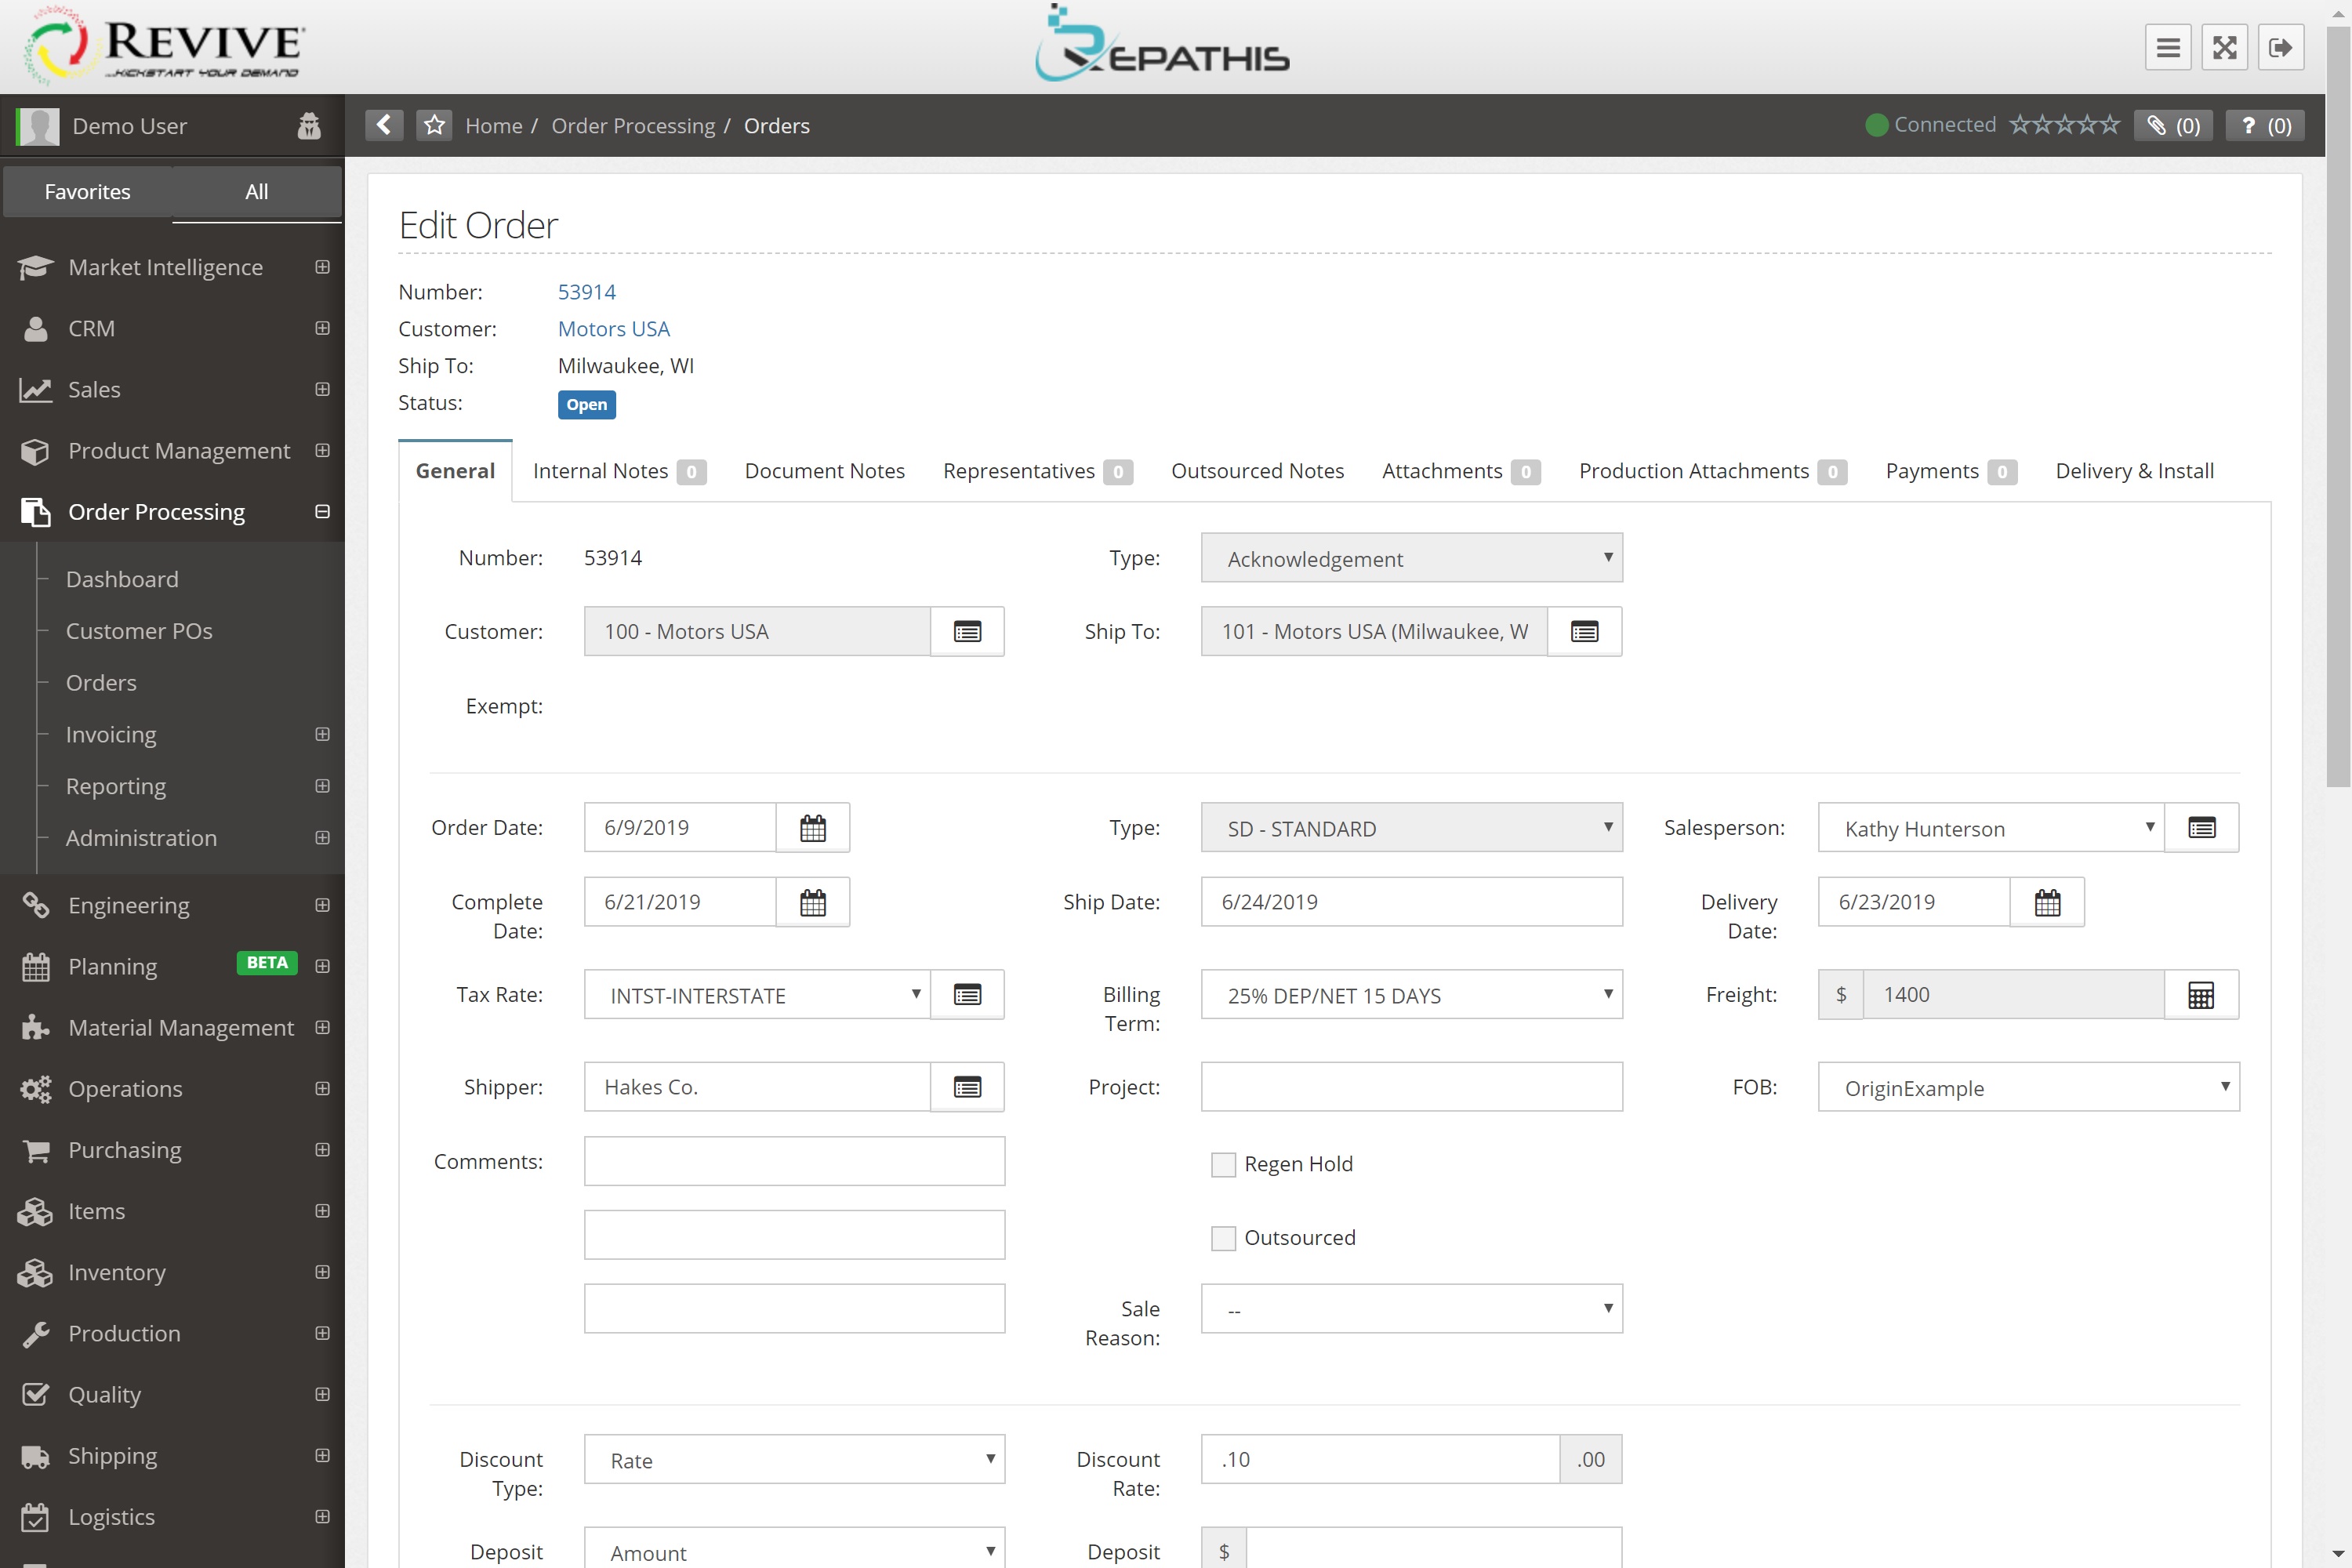The height and width of the screenshot is (1568, 2352).
Task: Click the logout exit icon
Action: click(2280, 47)
